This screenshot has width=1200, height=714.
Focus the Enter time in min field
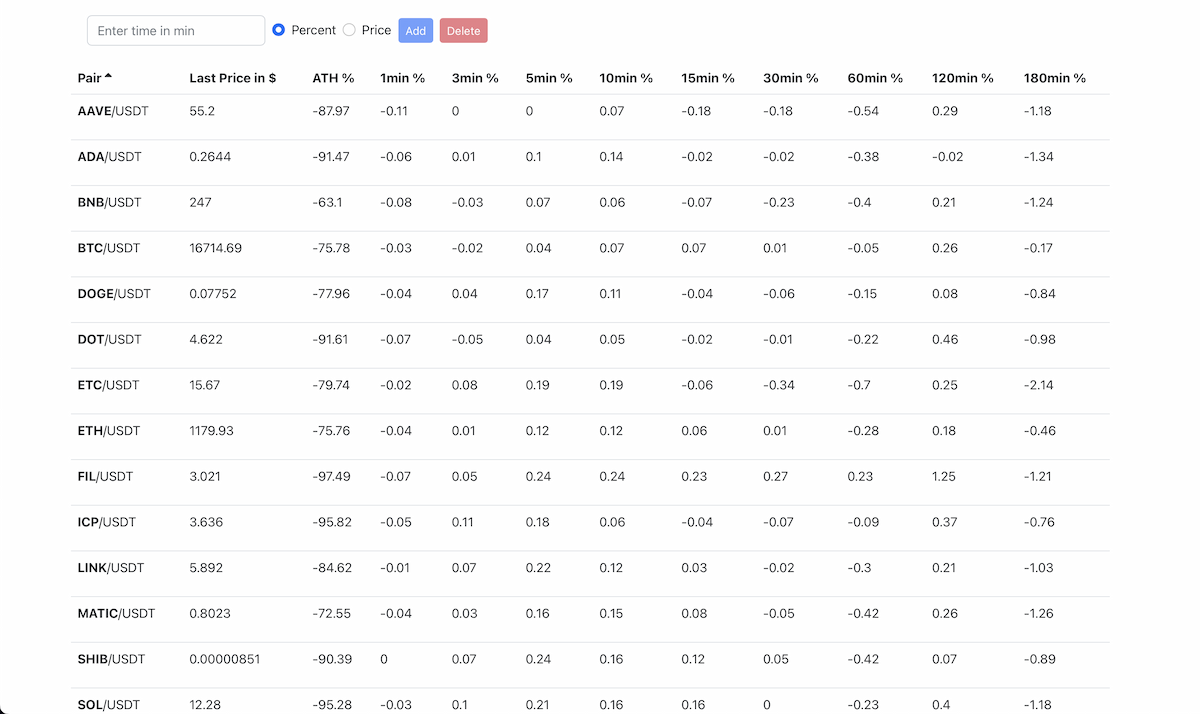[x=176, y=30]
